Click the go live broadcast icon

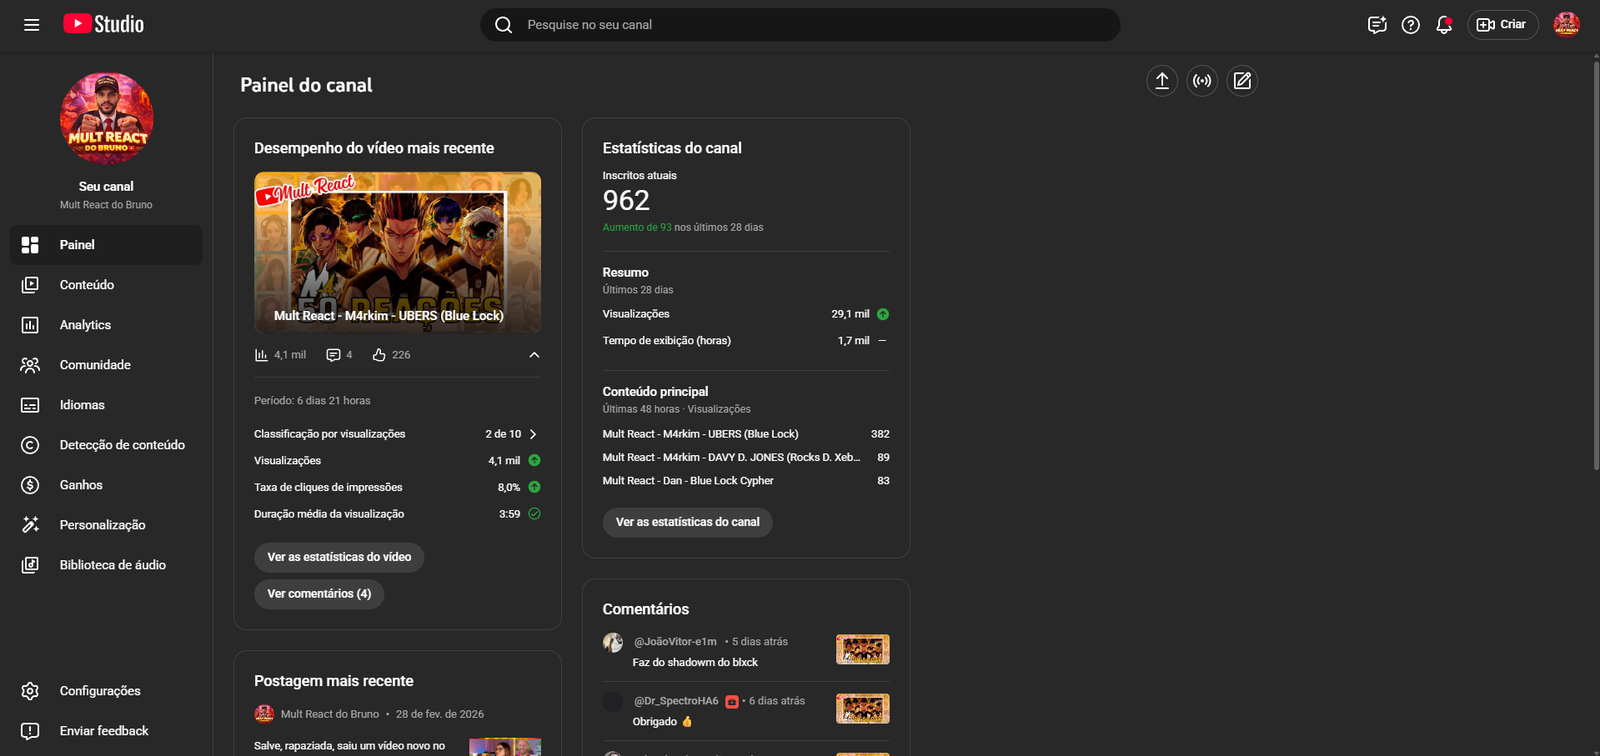pos(1202,81)
